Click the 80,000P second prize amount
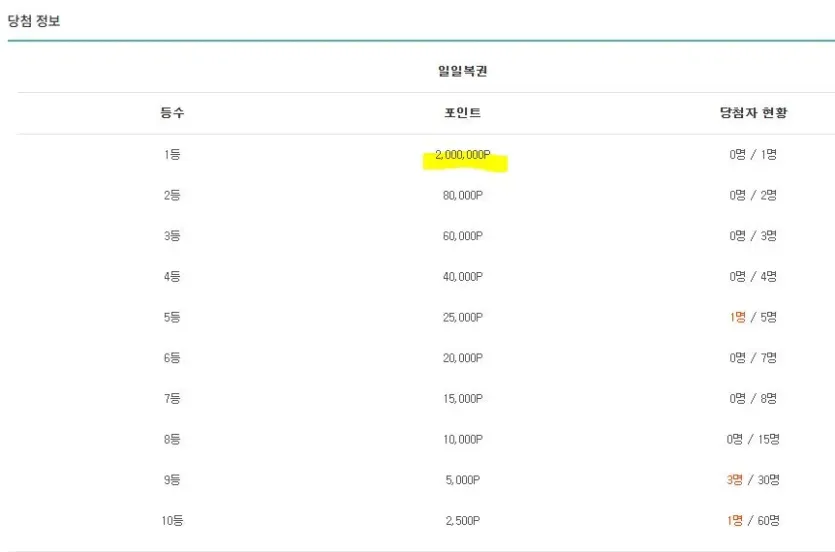The height and width of the screenshot is (552, 835). click(x=463, y=195)
